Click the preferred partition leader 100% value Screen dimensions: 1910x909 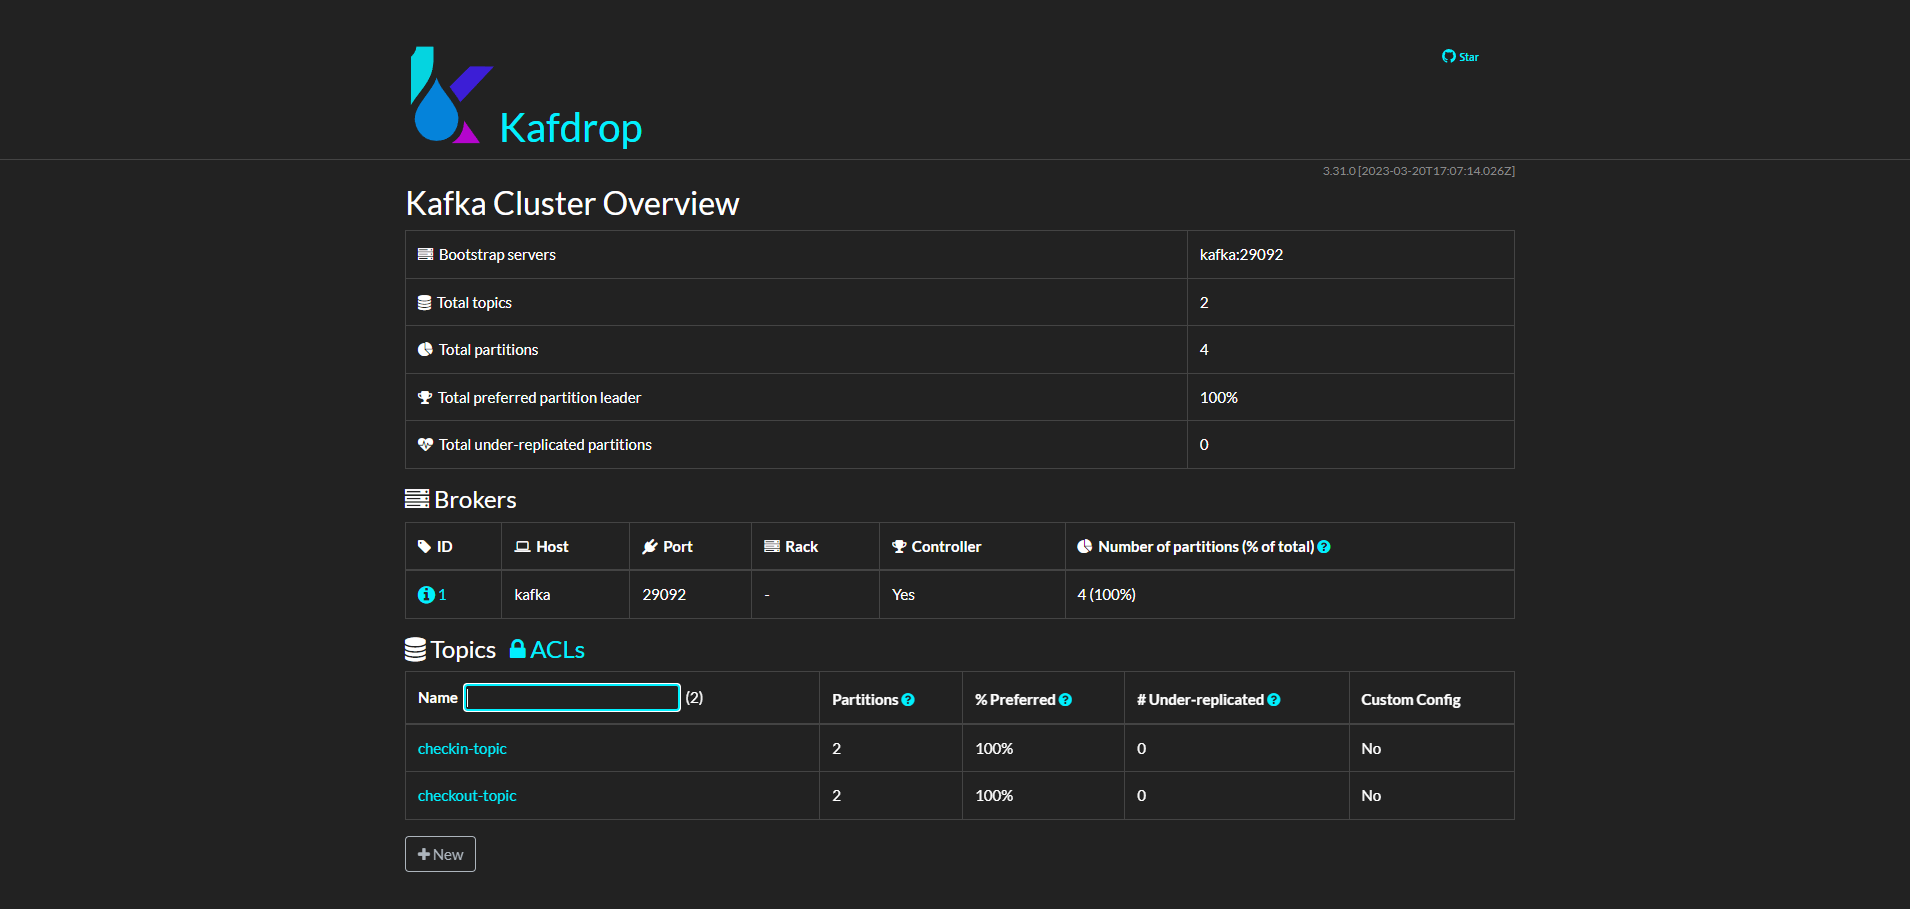tap(1219, 398)
